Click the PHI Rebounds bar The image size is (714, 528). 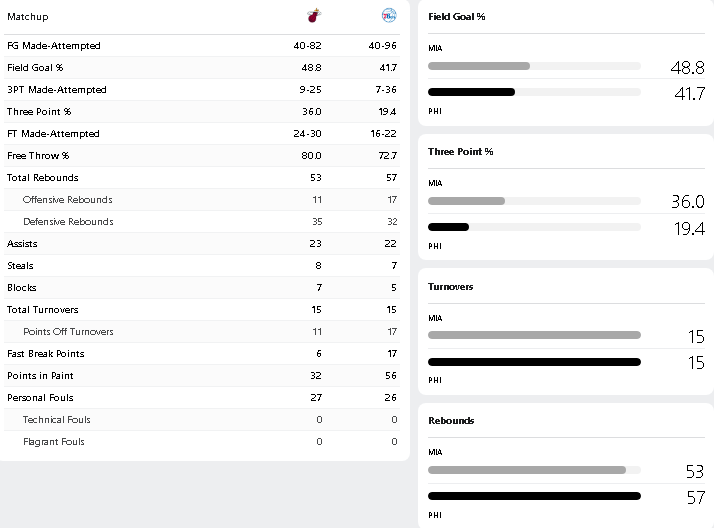pyautogui.click(x=534, y=496)
